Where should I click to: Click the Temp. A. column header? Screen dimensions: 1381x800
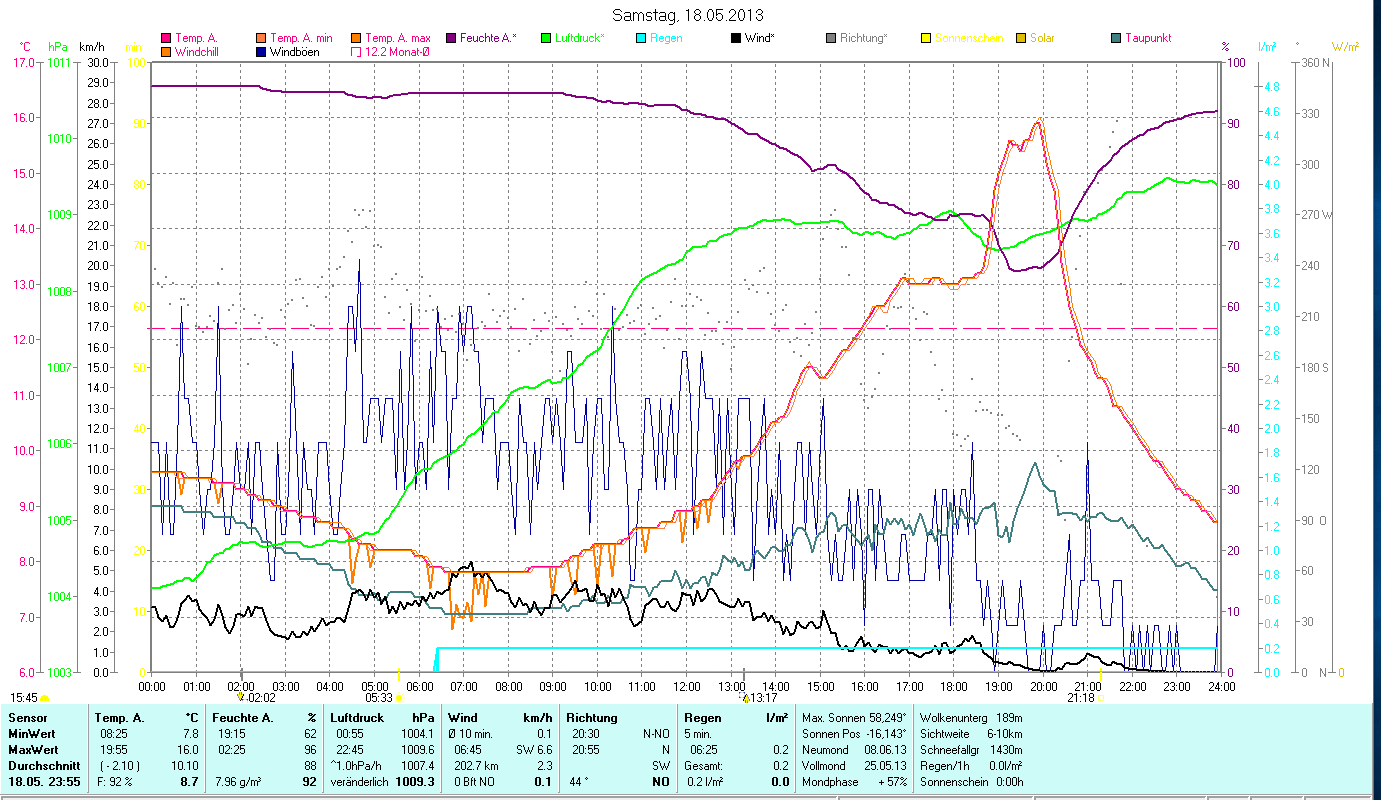coord(119,718)
